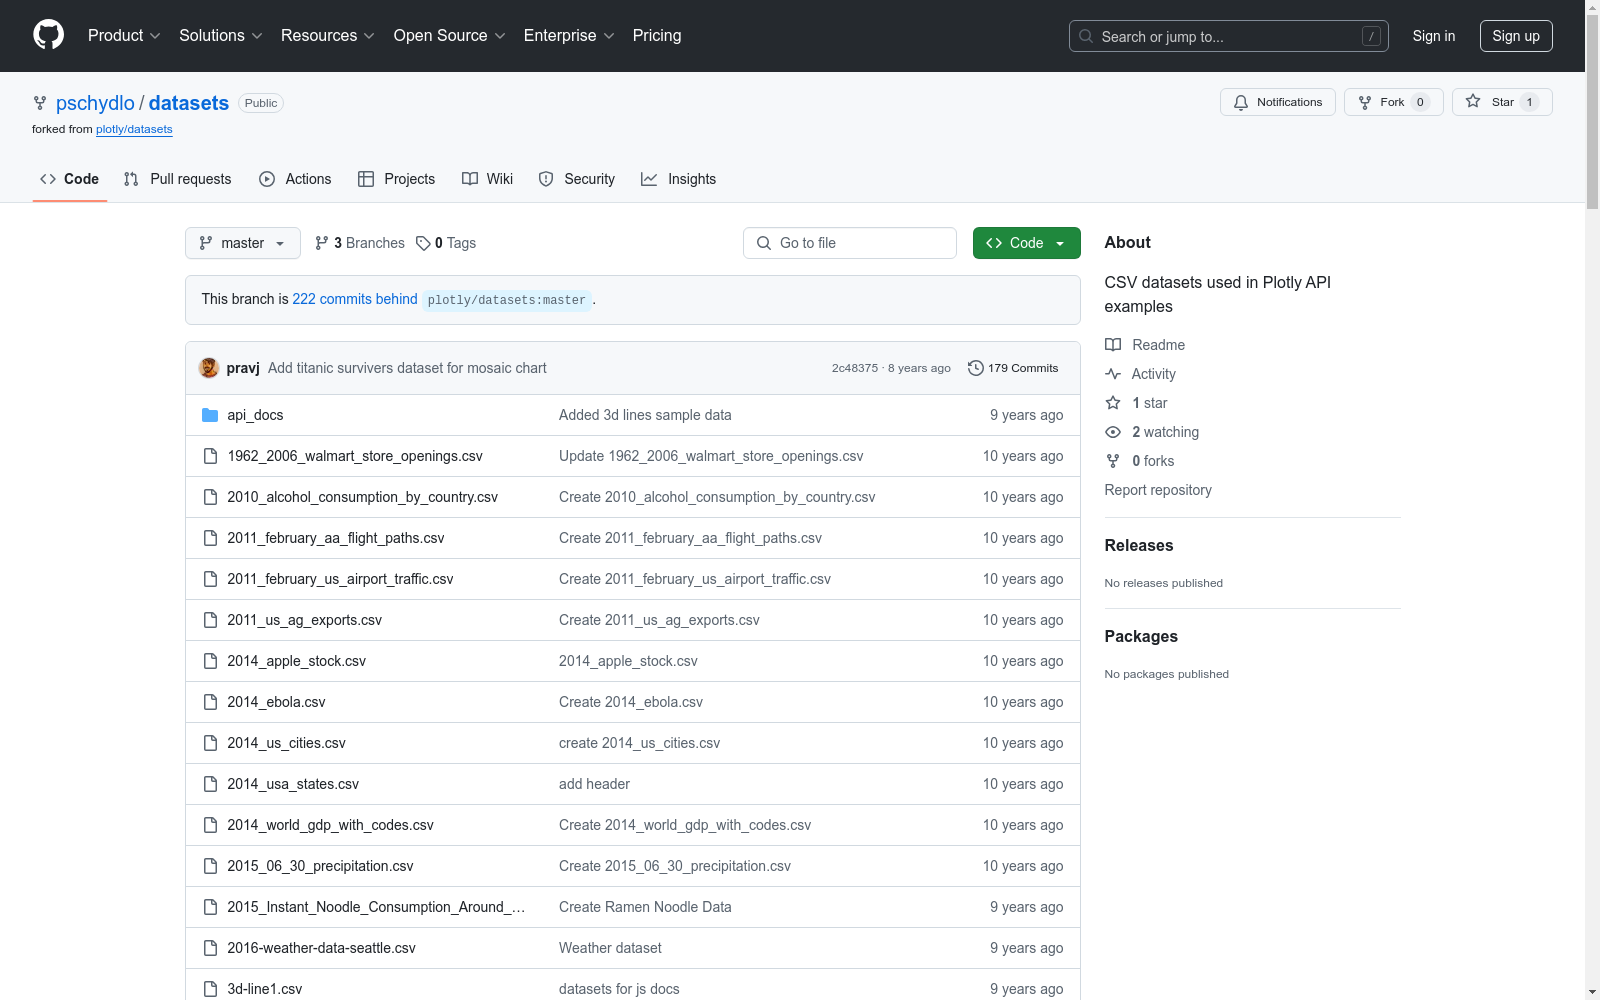Screen dimensions: 1600x1000
Task: Click the Sign up button
Action: click(x=1516, y=36)
